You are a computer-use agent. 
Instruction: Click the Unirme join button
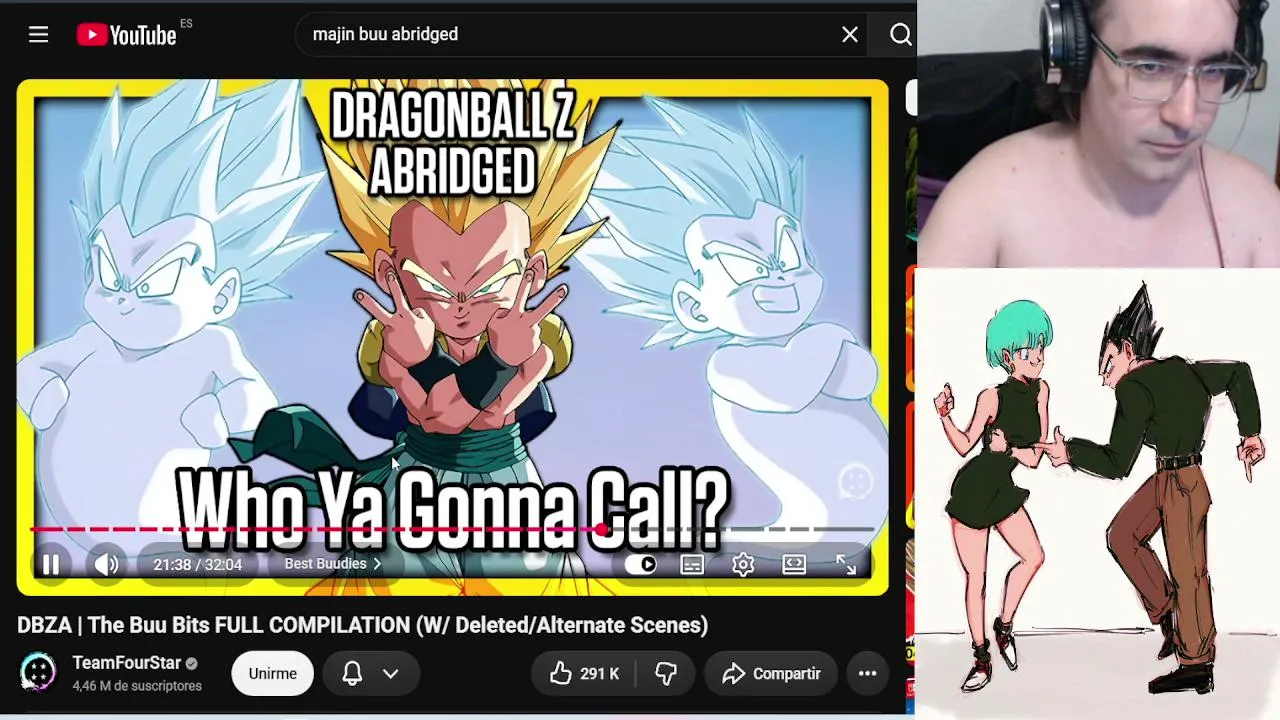pos(272,674)
